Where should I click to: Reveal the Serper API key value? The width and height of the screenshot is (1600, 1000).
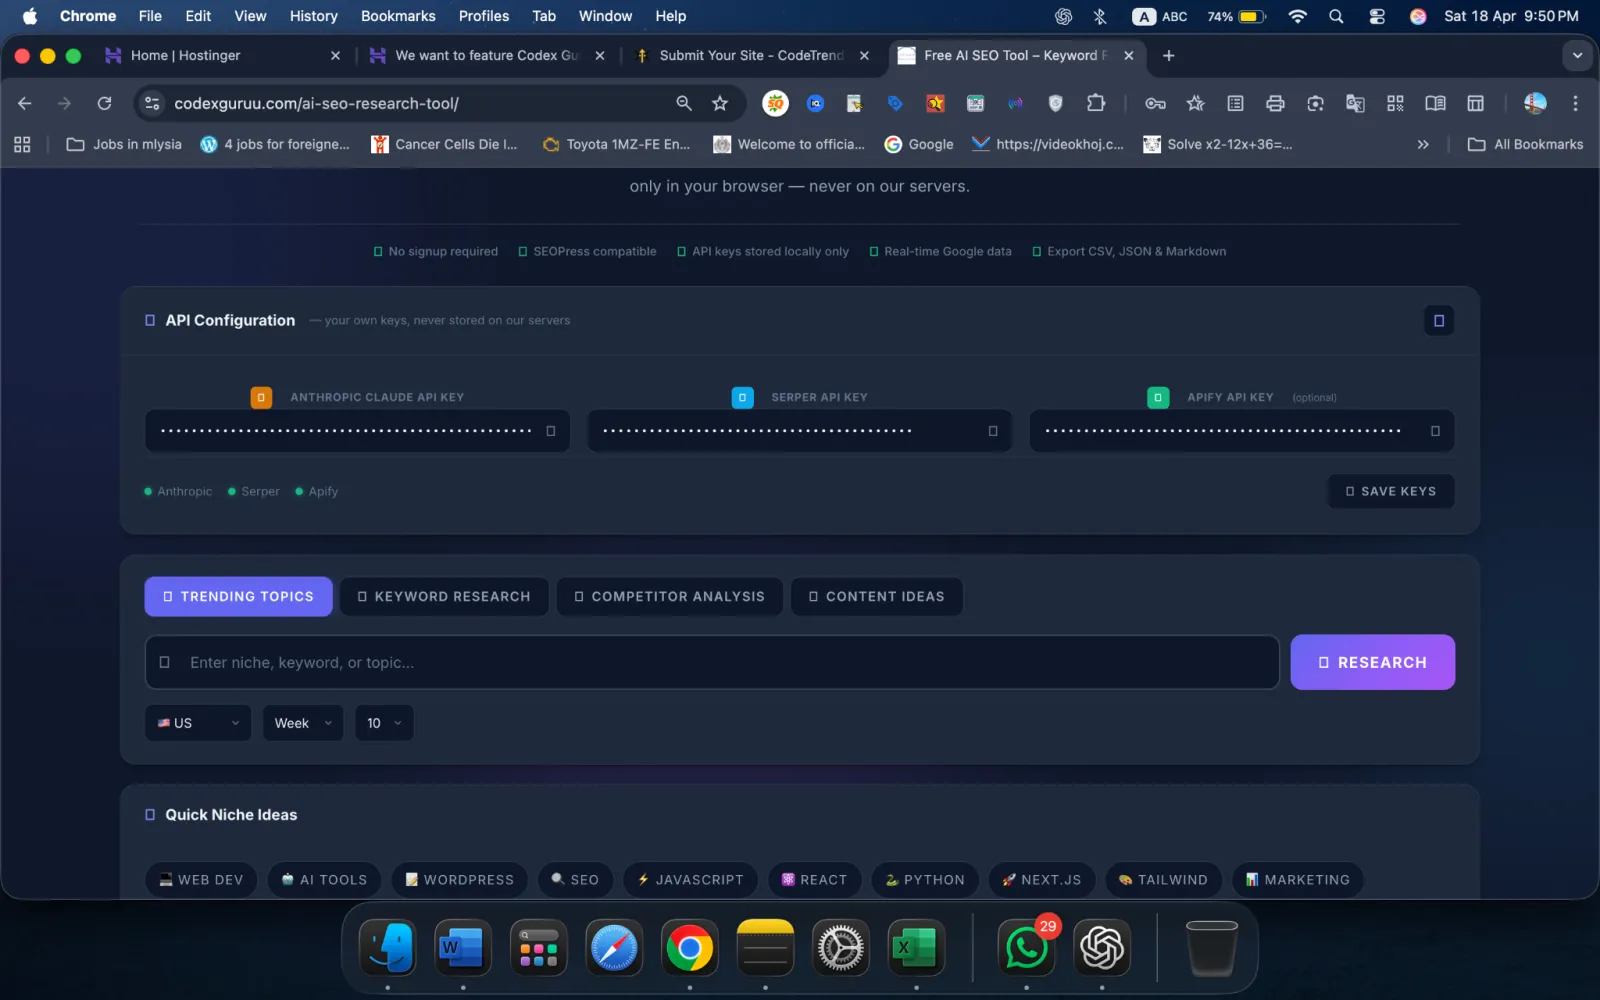[x=992, y=431]
